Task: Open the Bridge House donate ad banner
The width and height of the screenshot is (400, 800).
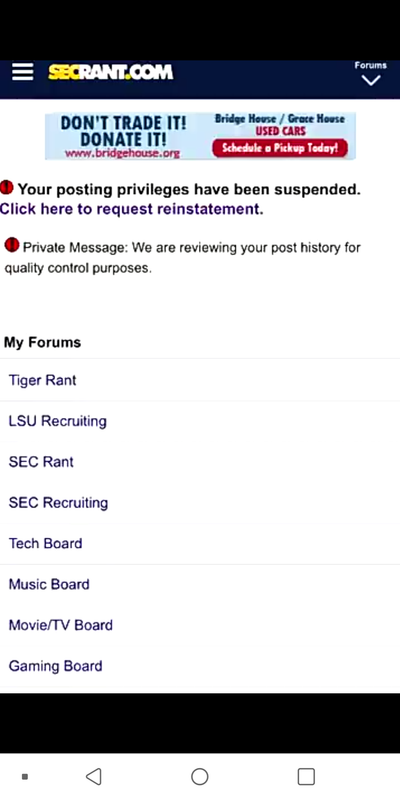Action: tap(200, 136)
